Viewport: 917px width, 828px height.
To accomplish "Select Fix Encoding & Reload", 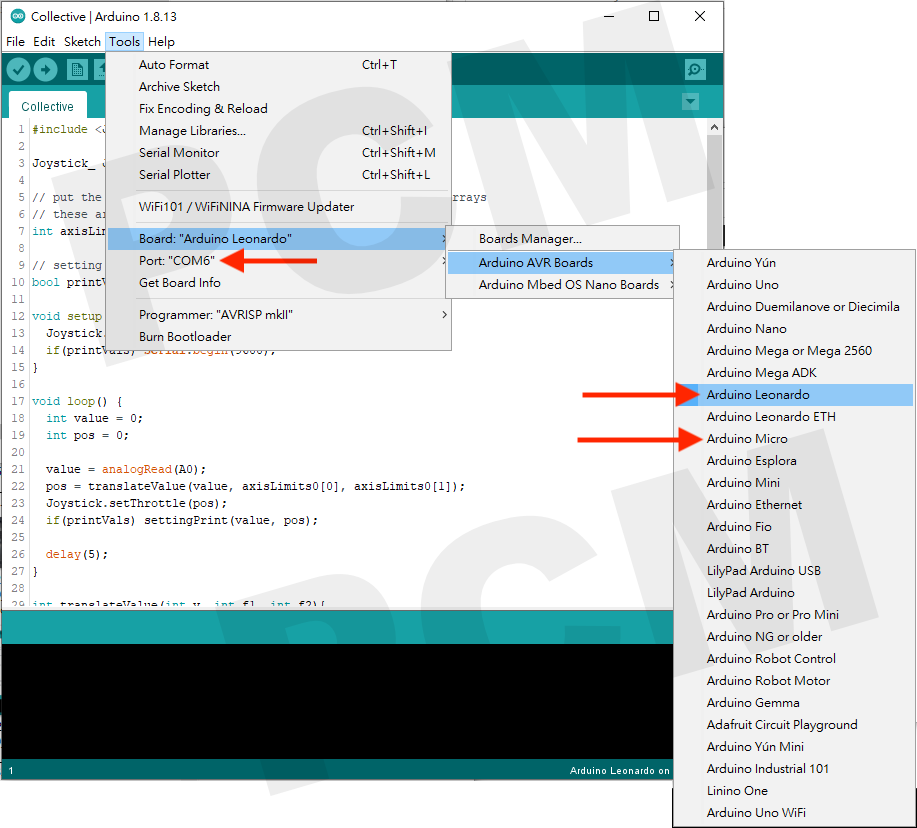I will click(278, 109).
